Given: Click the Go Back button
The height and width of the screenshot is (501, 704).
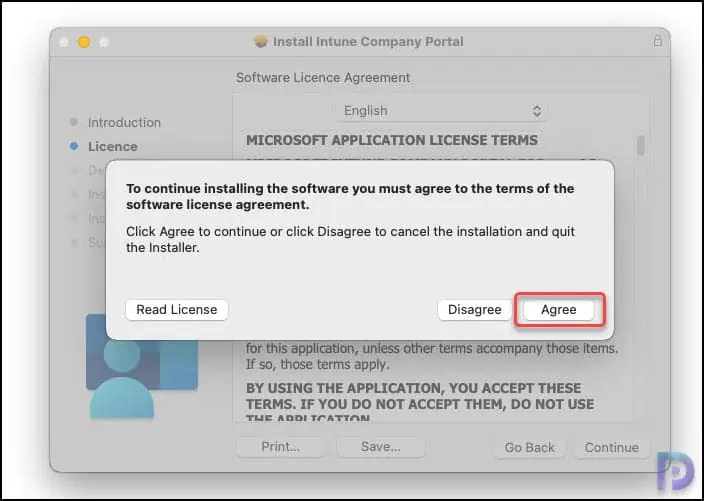Looking at the screenshot, I should coord(529,448).
